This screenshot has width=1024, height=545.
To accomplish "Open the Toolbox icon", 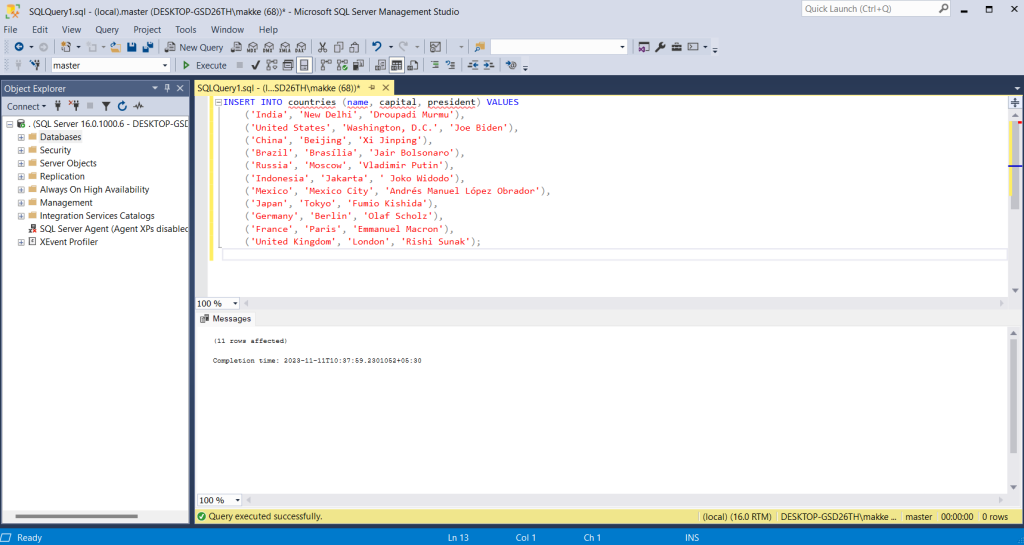I will (677, 47).
